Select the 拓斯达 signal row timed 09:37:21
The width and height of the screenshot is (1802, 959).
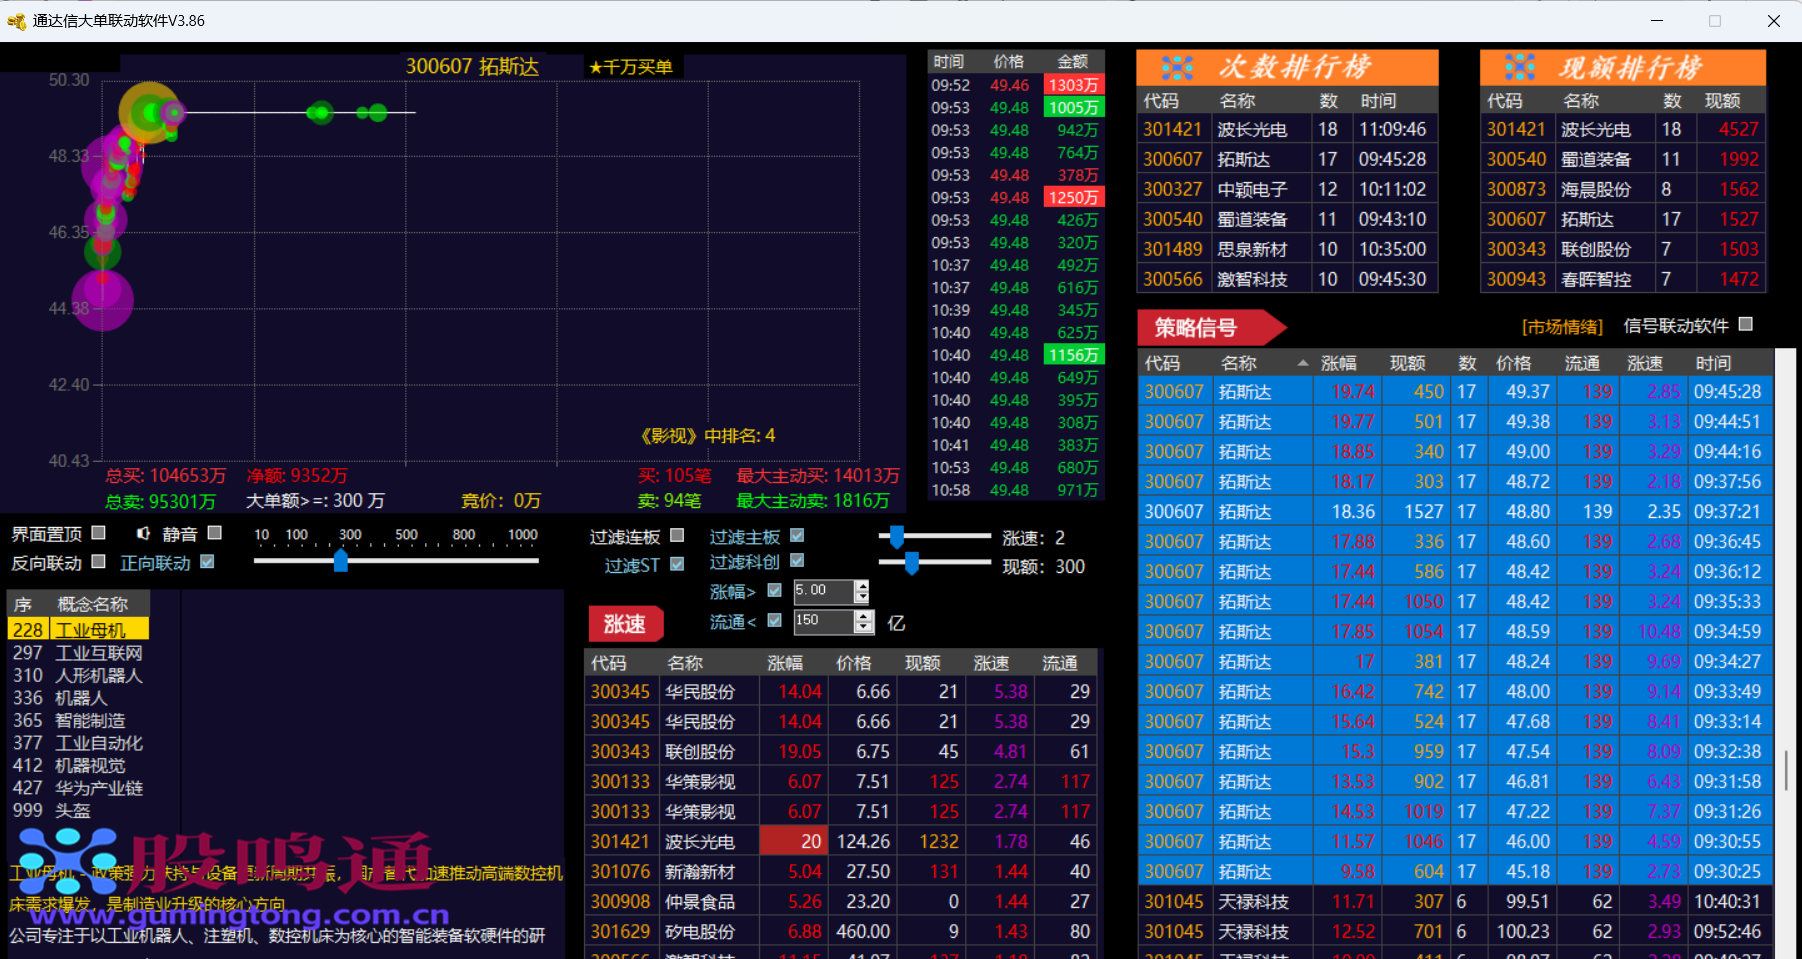(1456, 512)
